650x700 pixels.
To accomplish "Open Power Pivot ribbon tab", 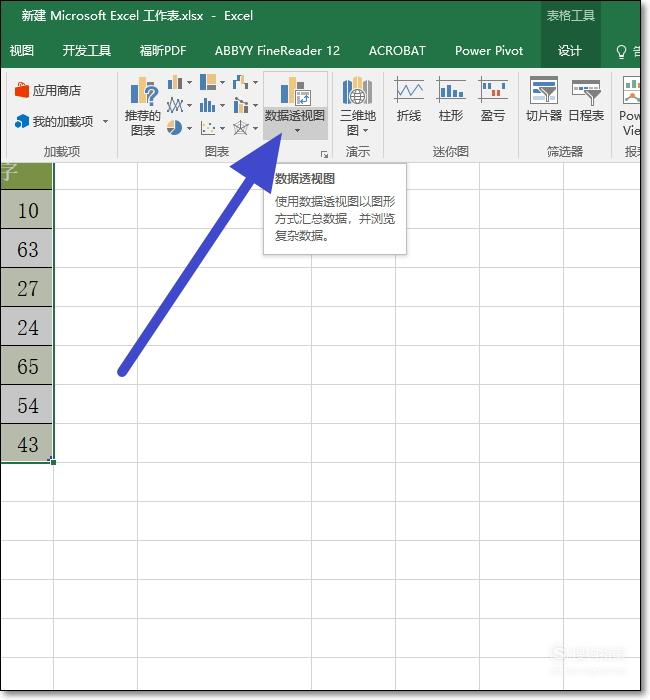I will coord(489,50).
